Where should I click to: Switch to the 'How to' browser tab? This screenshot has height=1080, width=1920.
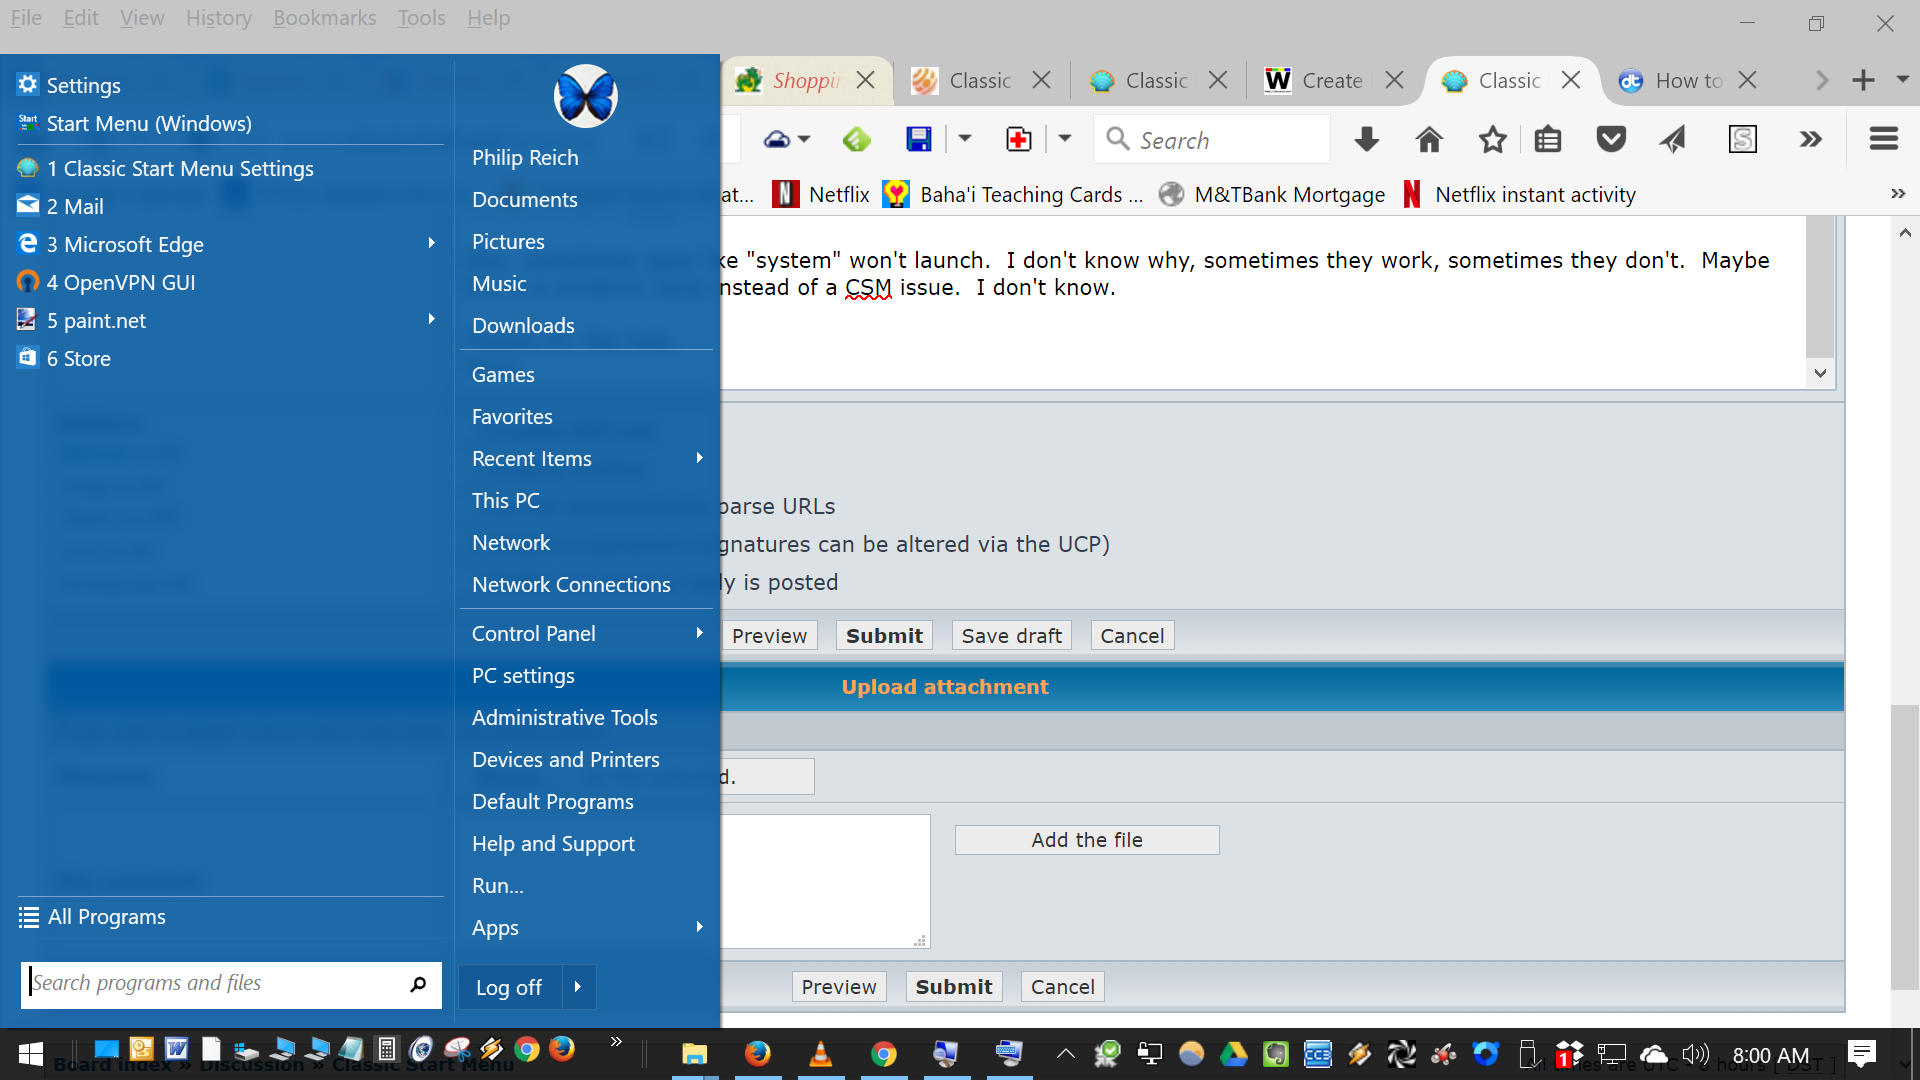1686,81
